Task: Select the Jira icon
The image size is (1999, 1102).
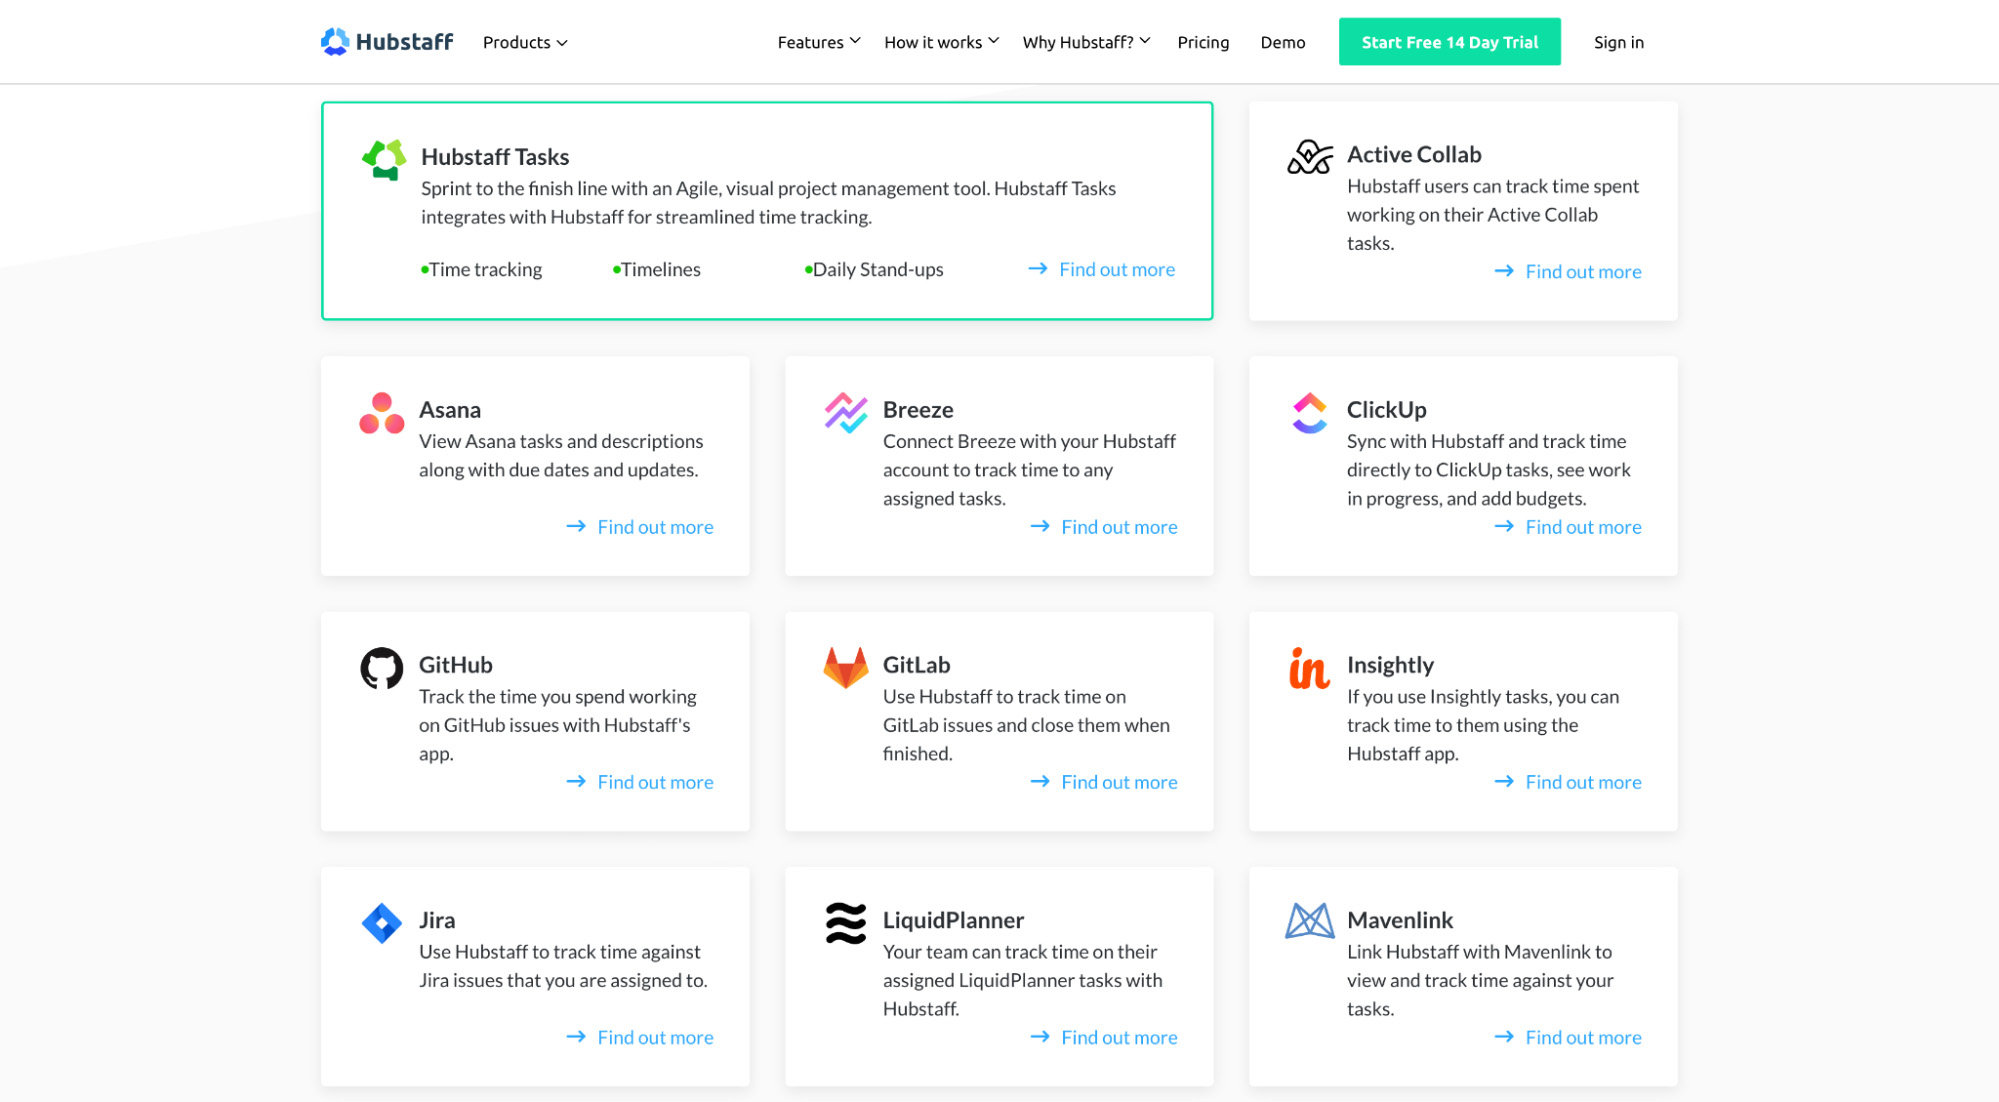Action: [x=382, y=922]
